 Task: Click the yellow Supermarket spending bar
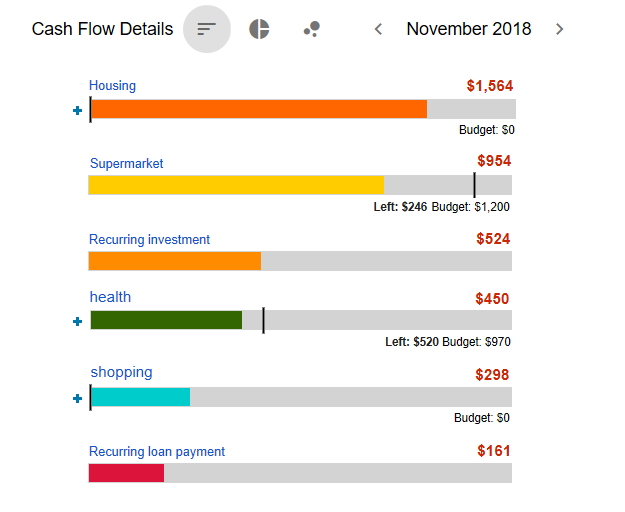click(x=236, y=185)
